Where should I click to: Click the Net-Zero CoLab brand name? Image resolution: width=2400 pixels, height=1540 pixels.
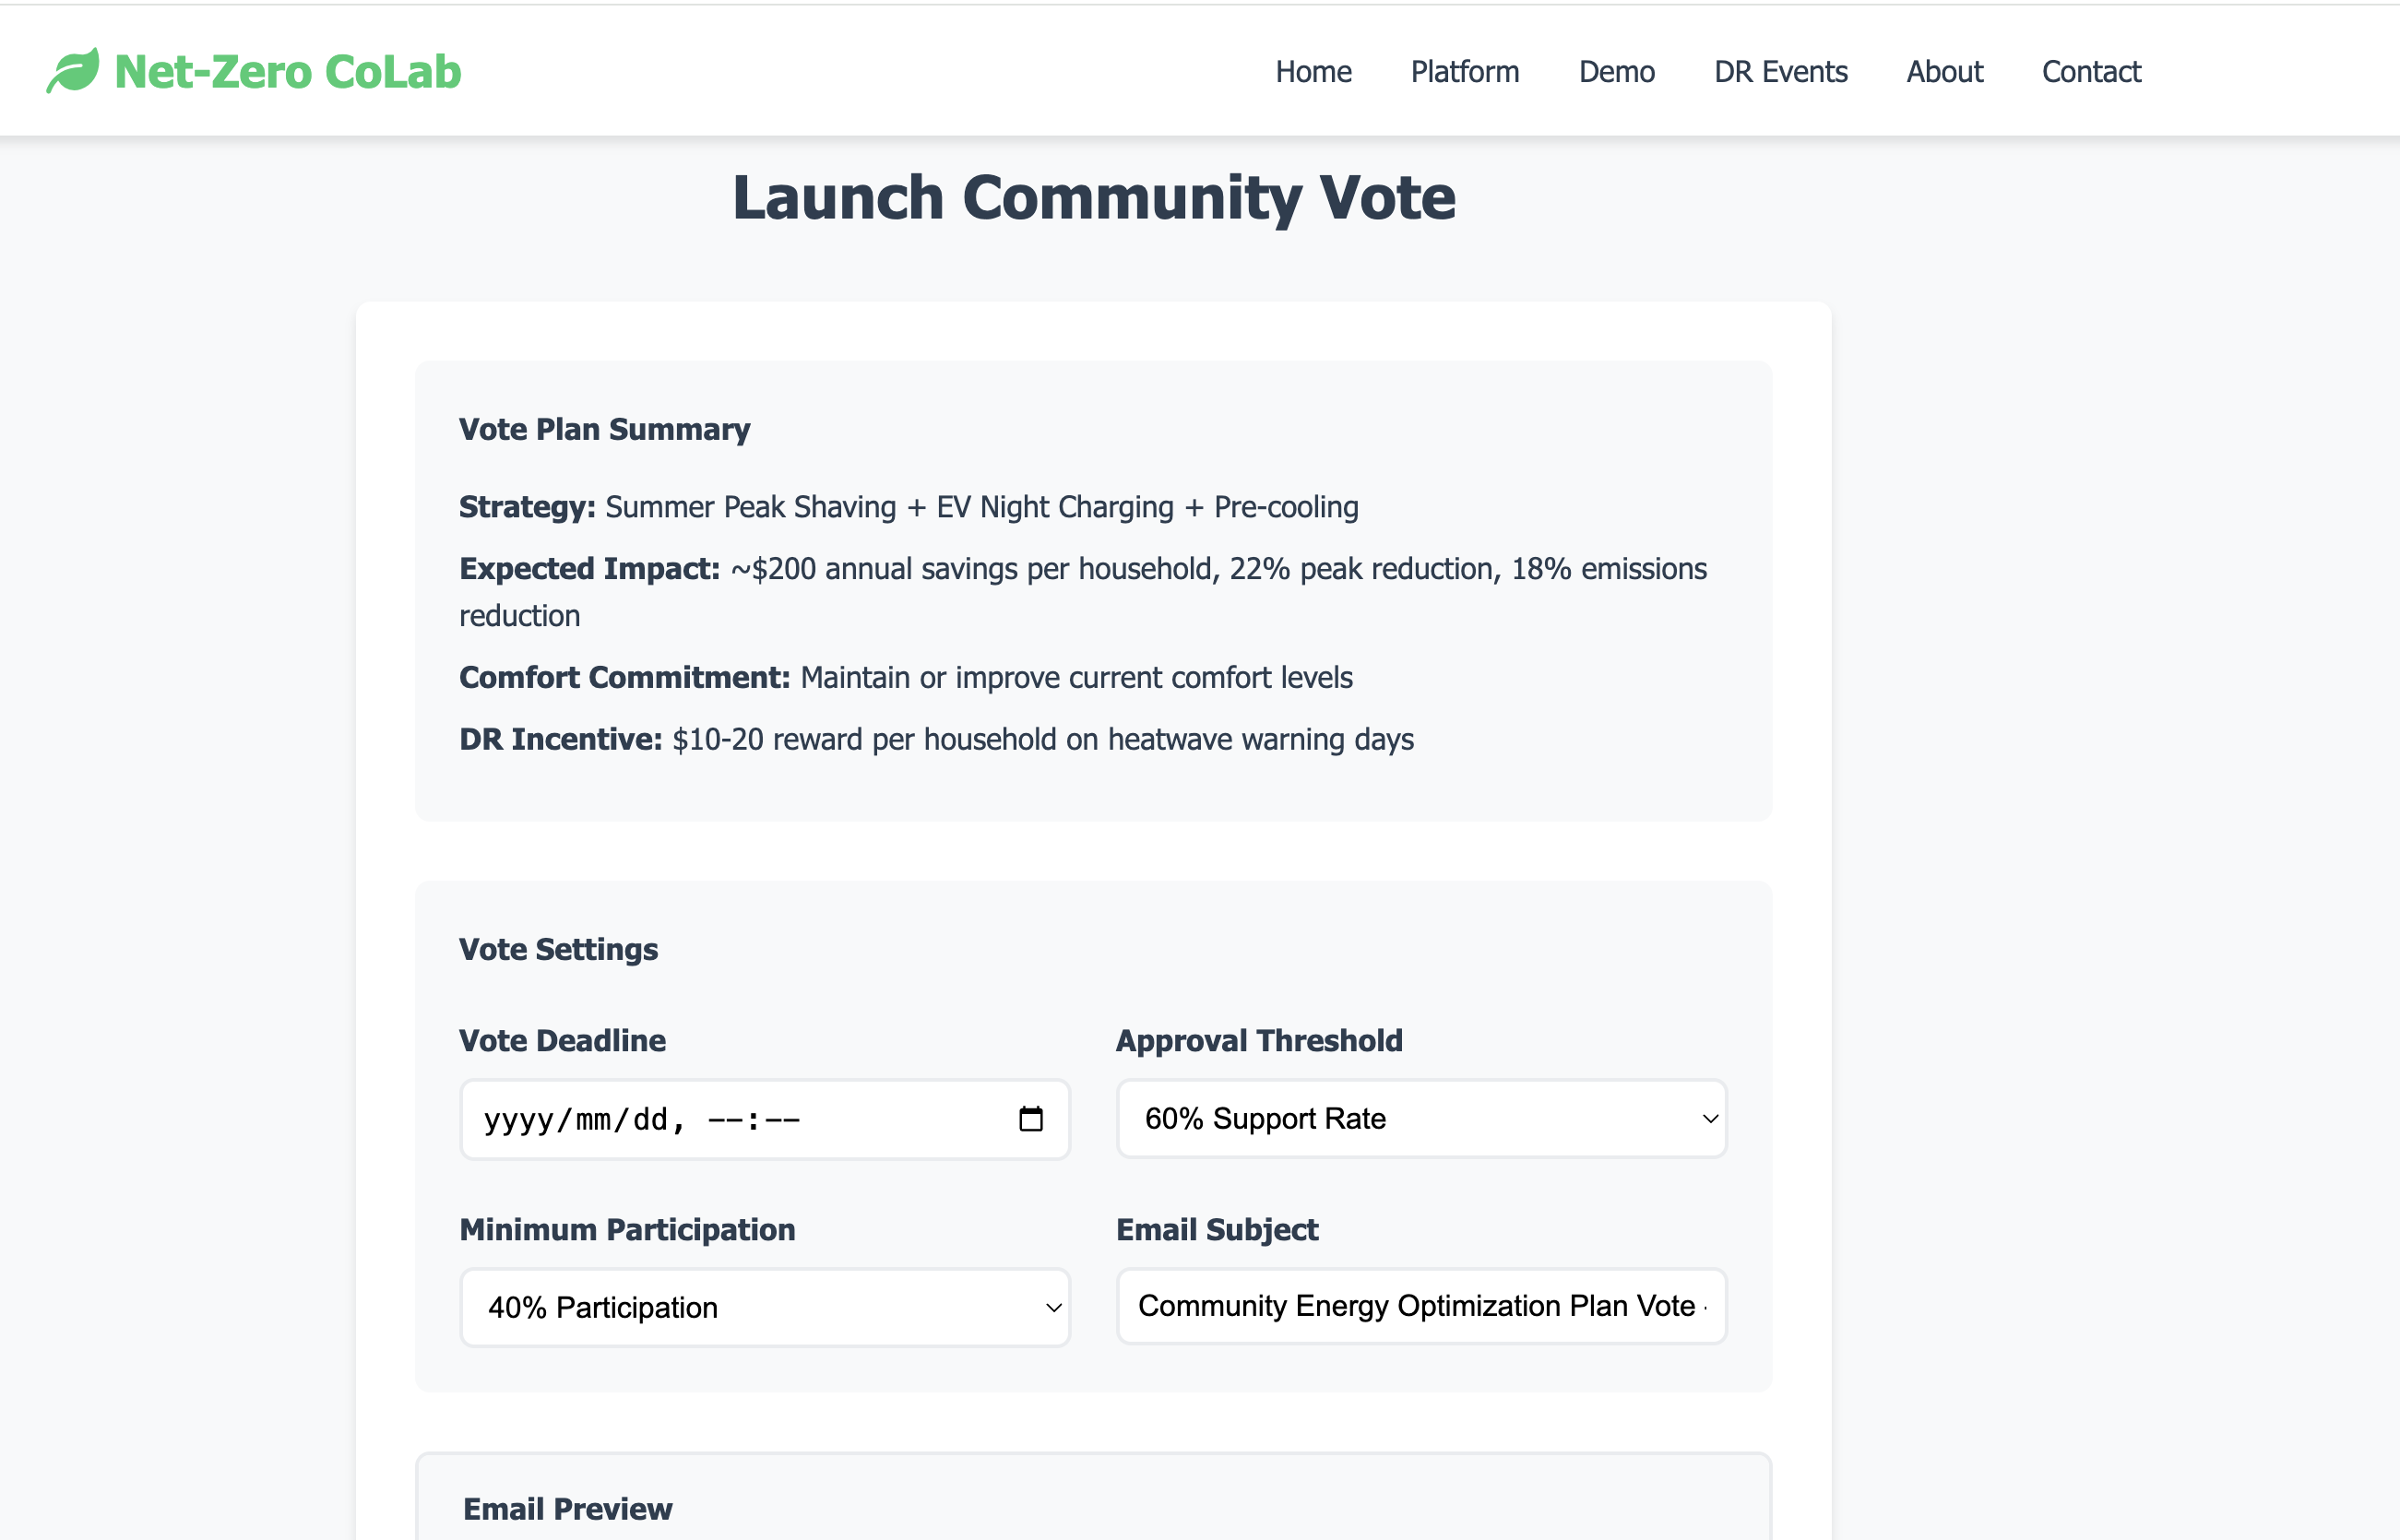click(287, 72)
